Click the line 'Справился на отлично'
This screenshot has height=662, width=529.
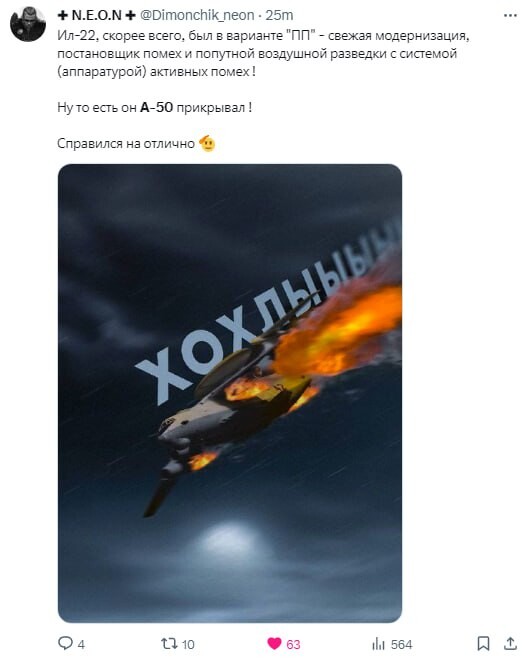pos(125,144)
